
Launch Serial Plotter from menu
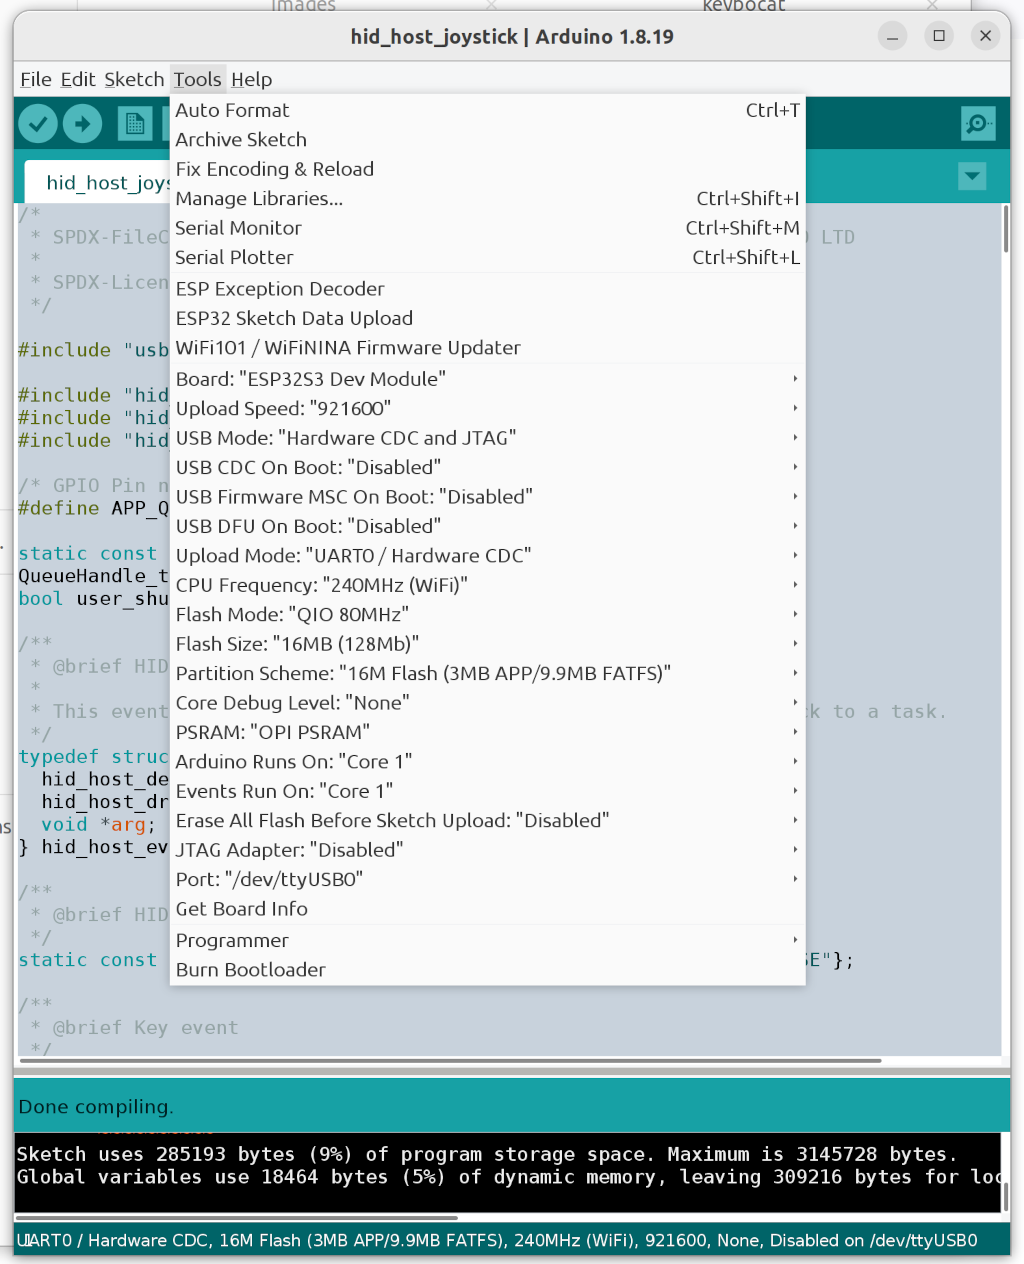[488, 257]
